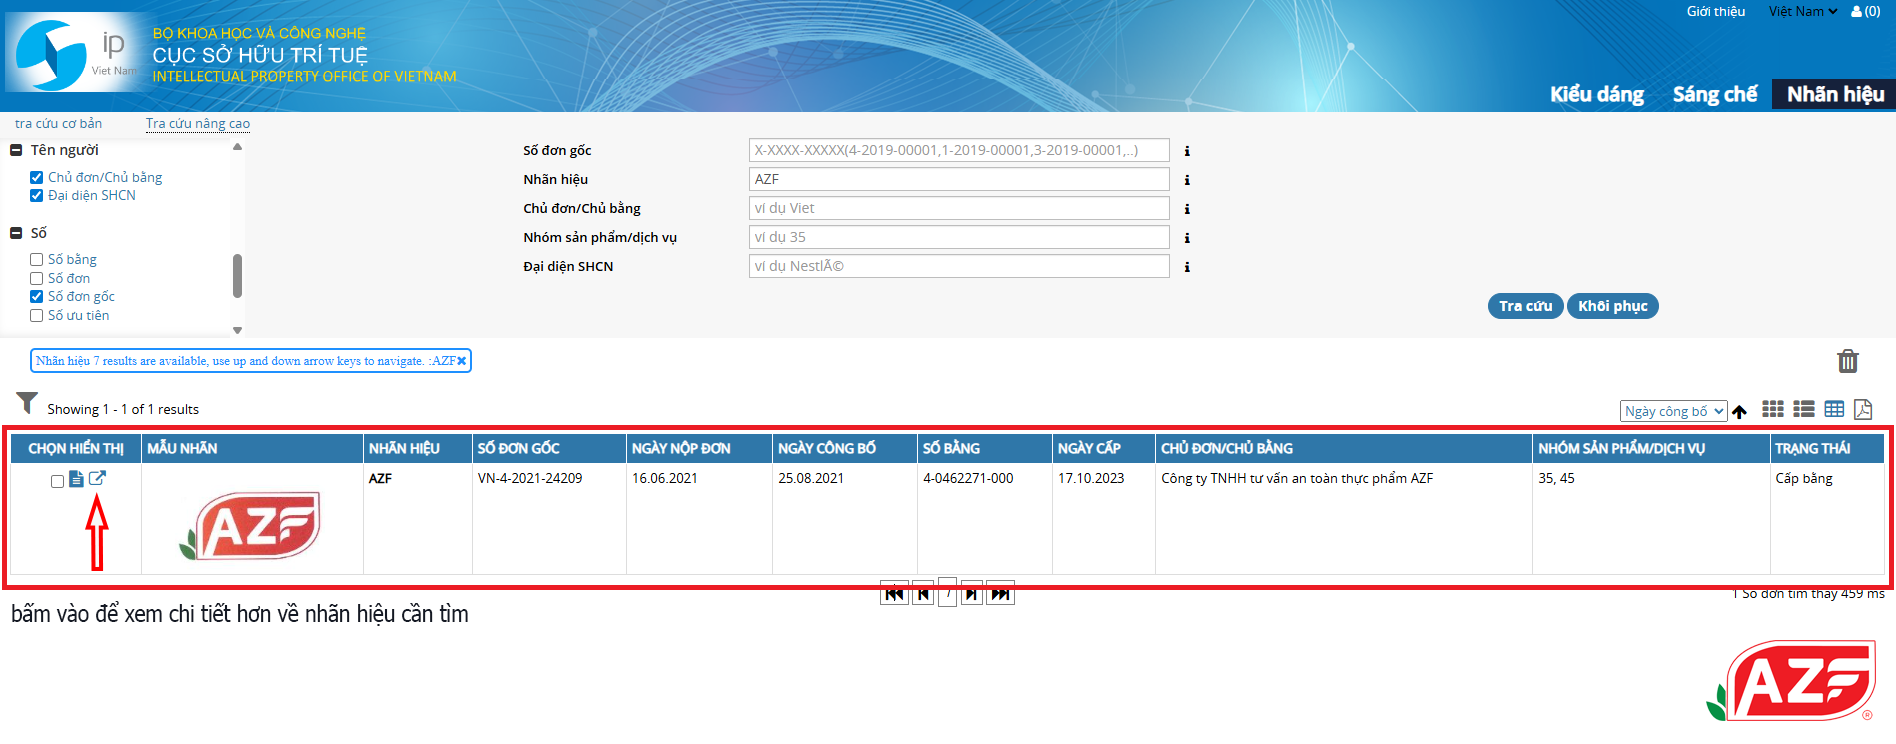This screenshot has width=1896, height=744.
Task: Reverse sort order with the up arrow
Action: pos(1739,412)
